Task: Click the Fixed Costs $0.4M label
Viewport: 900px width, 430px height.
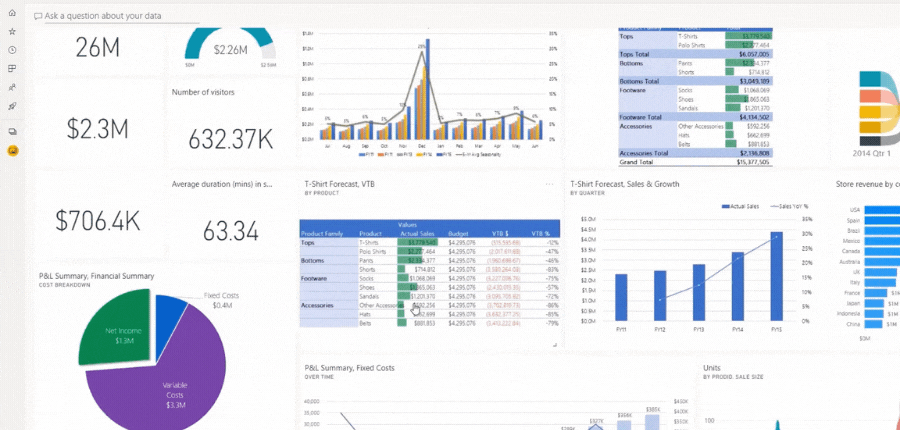Action: point(222,300)
